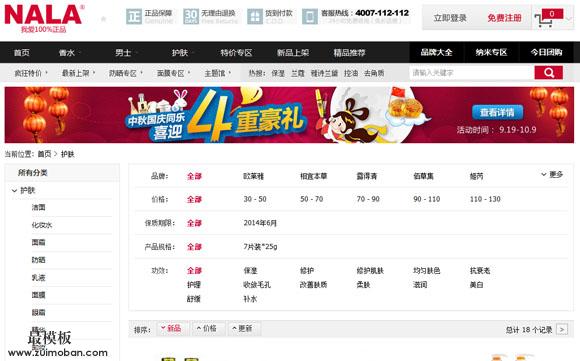
Task: Click 首页 in the breadcrumb
Action: (44, 154)
